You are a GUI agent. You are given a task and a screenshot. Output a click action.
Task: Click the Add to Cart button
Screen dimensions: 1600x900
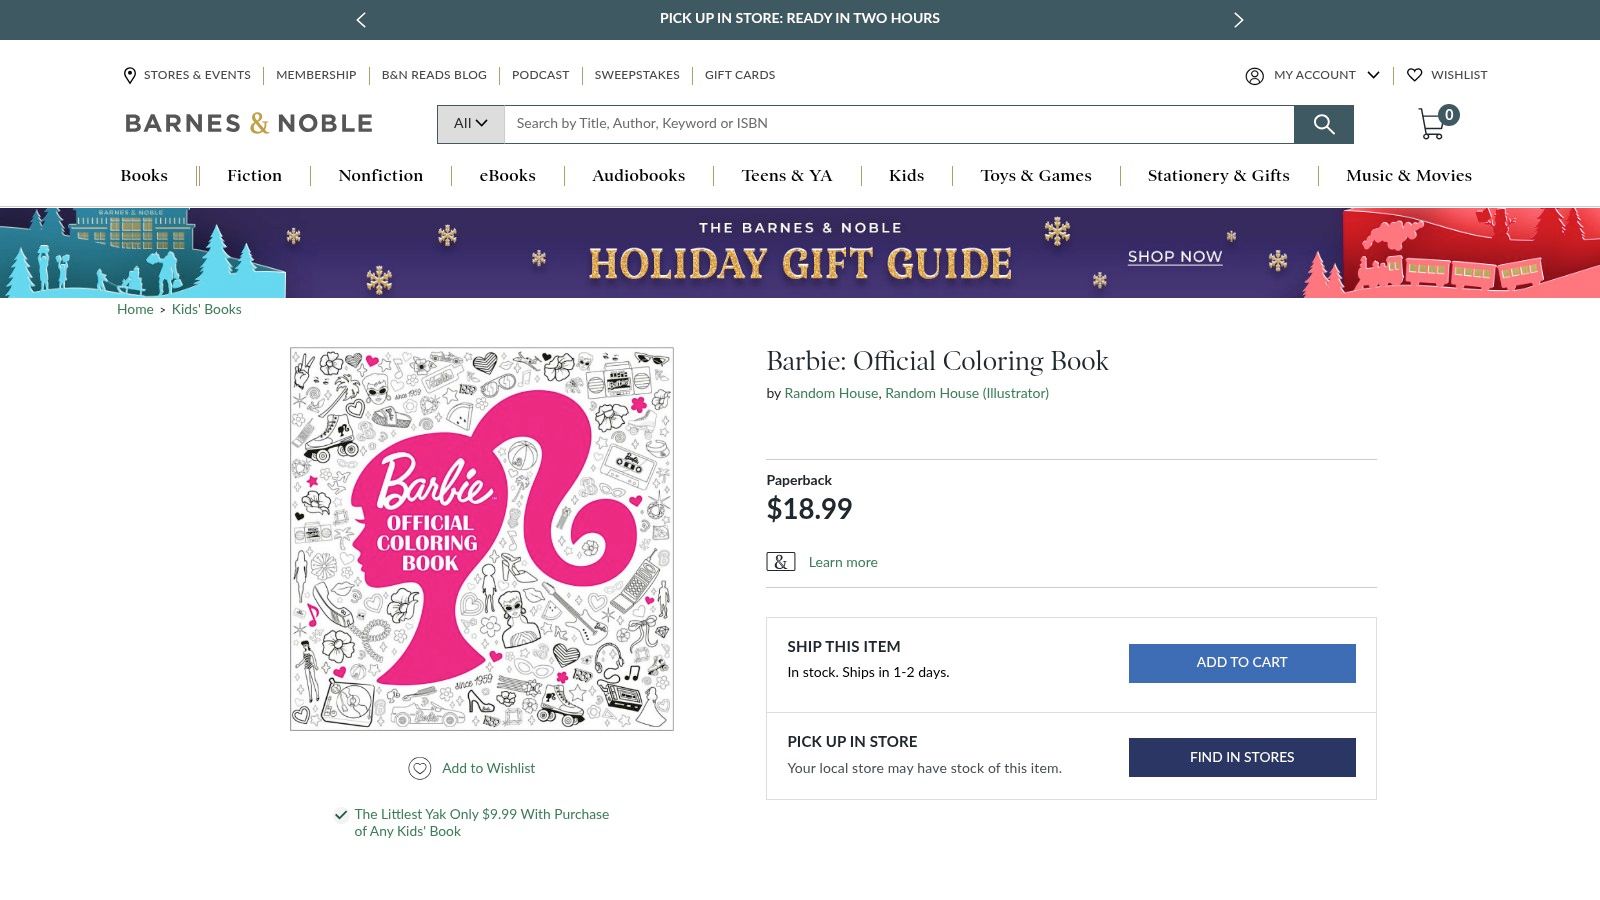tap(1241, 662)
